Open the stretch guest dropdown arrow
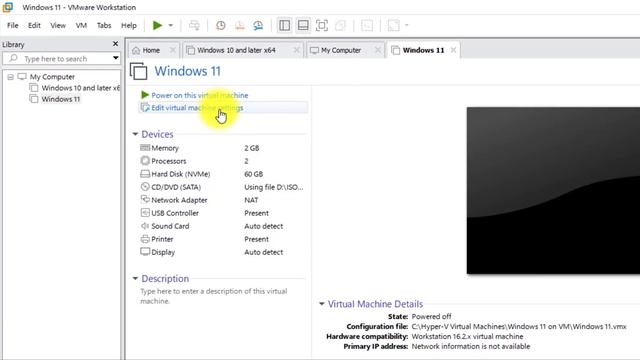 407,25
